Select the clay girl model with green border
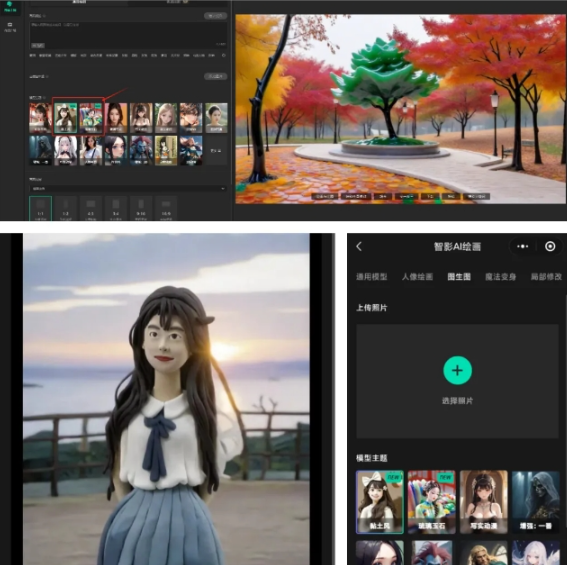The image size is (567, 565). pyautogui.click(x=65, y=118)
